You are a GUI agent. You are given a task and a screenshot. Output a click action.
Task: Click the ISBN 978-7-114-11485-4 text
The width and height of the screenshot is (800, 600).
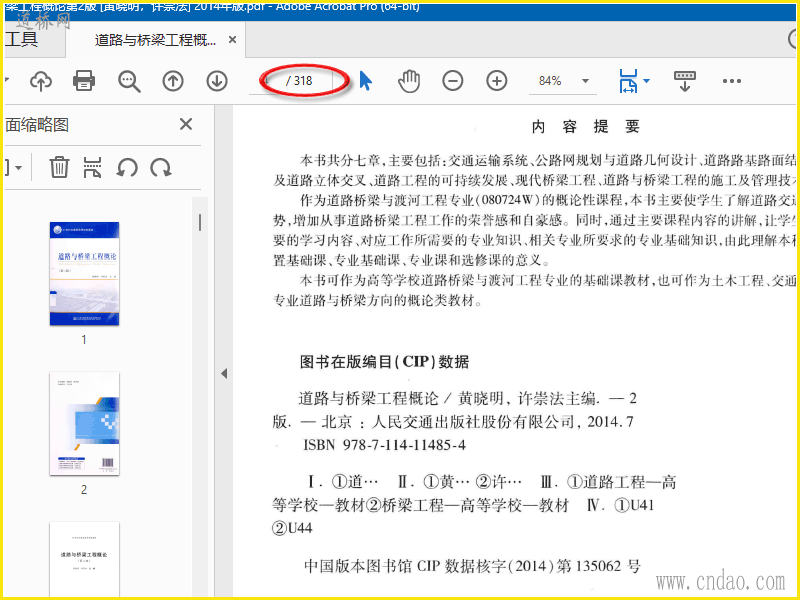pos(384,445)
